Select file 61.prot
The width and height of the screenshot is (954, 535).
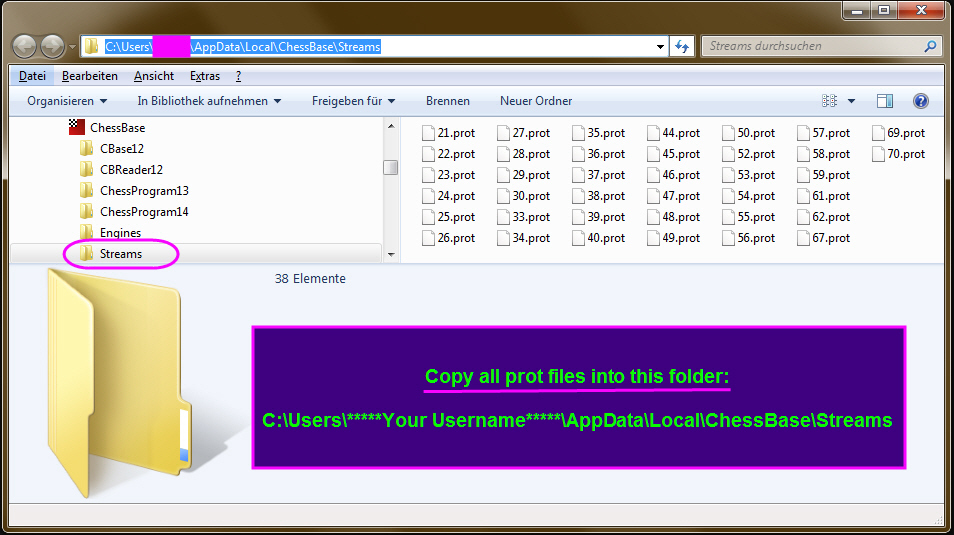pos(824,196)
